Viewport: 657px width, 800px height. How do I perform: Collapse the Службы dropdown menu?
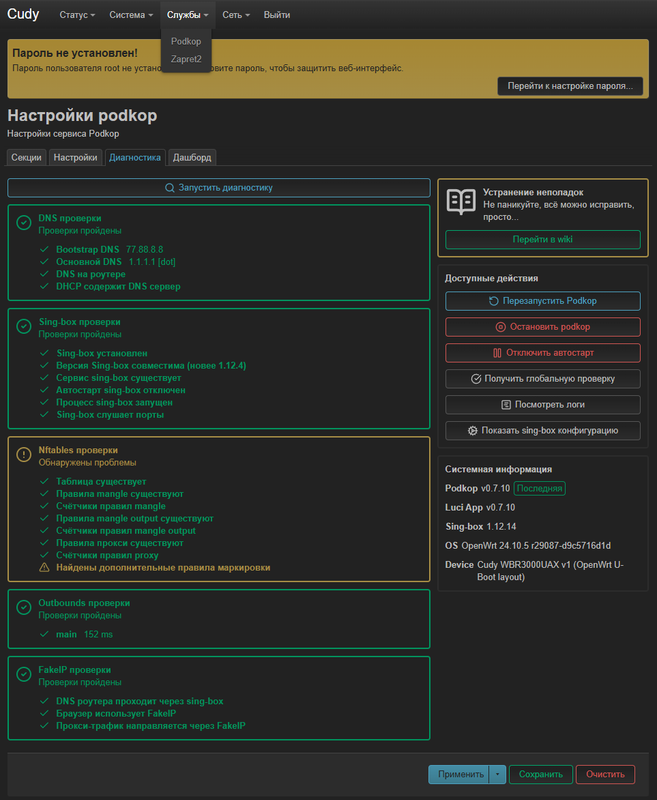[187, 15]
